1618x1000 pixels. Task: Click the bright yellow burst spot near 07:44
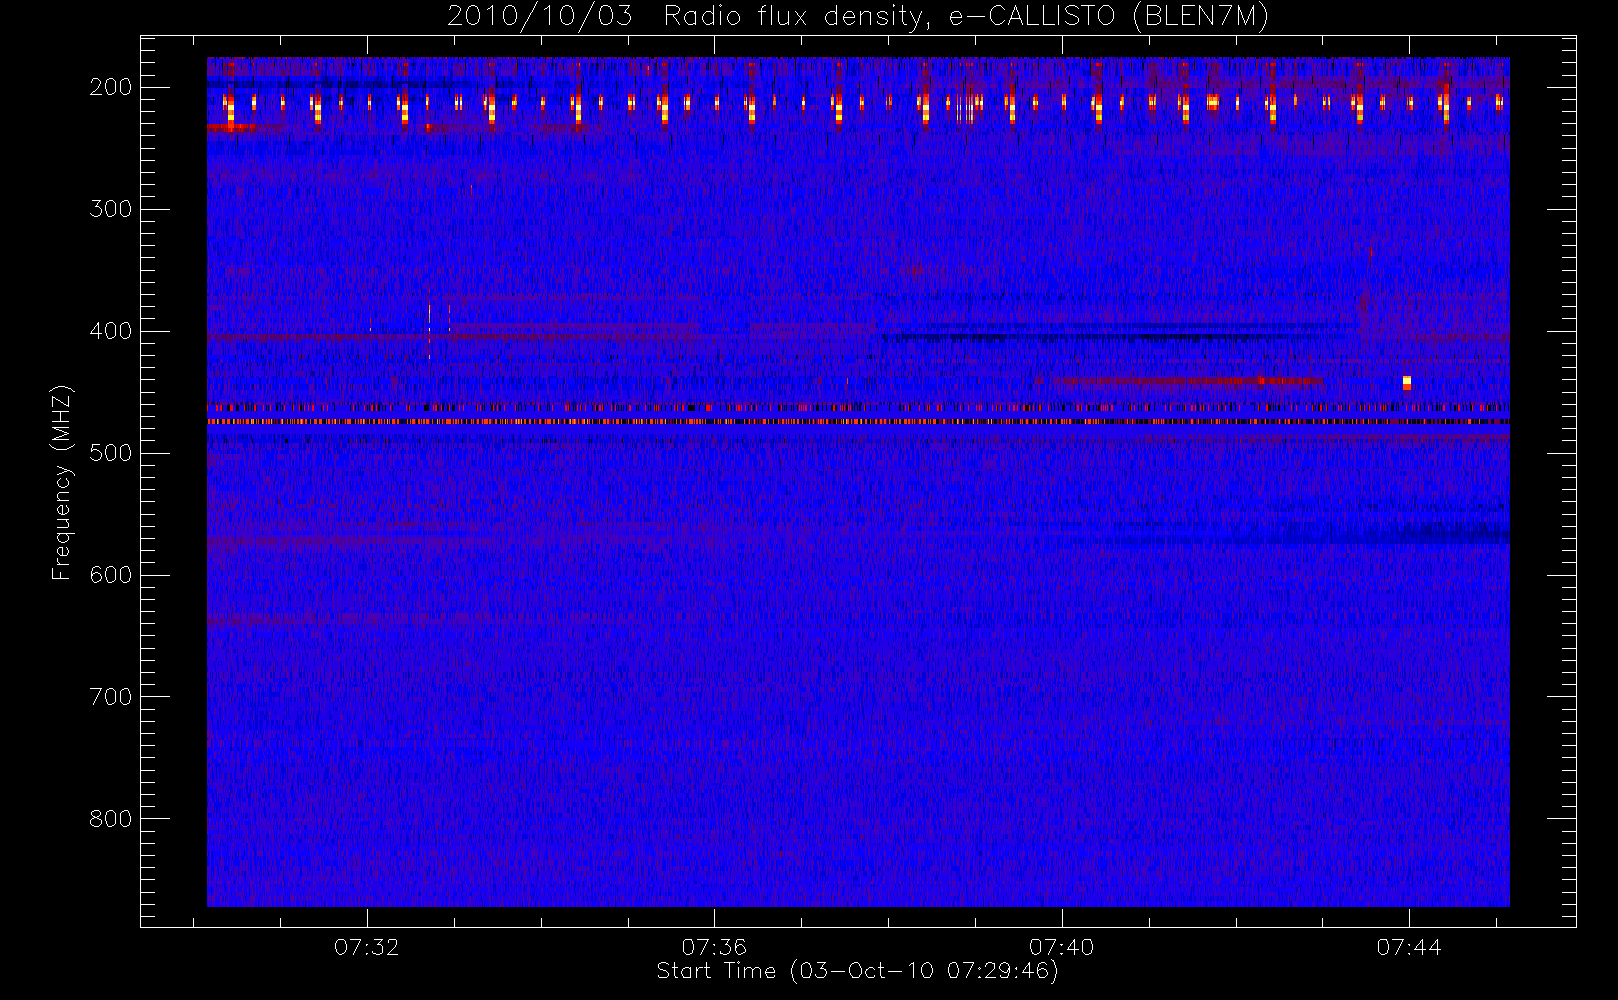point(1407,382)
